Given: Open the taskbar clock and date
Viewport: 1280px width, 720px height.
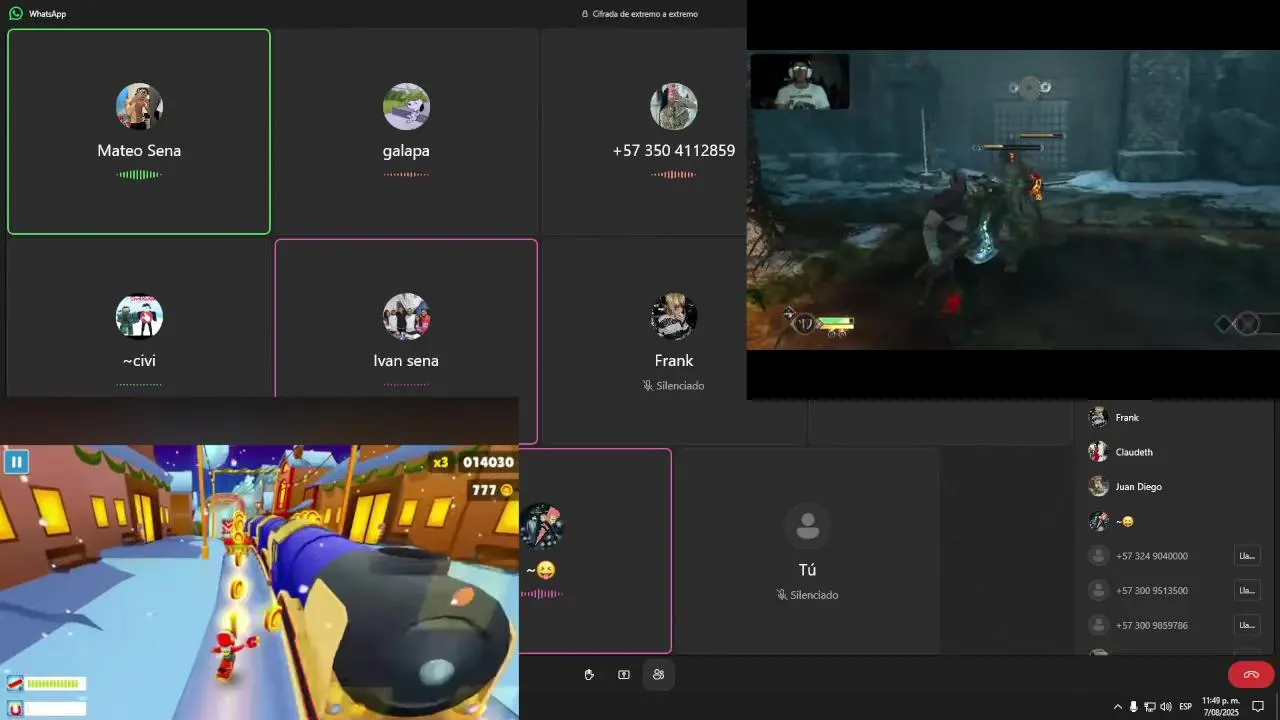Looking at the screenshot, I should click(x=1220, y=706).
